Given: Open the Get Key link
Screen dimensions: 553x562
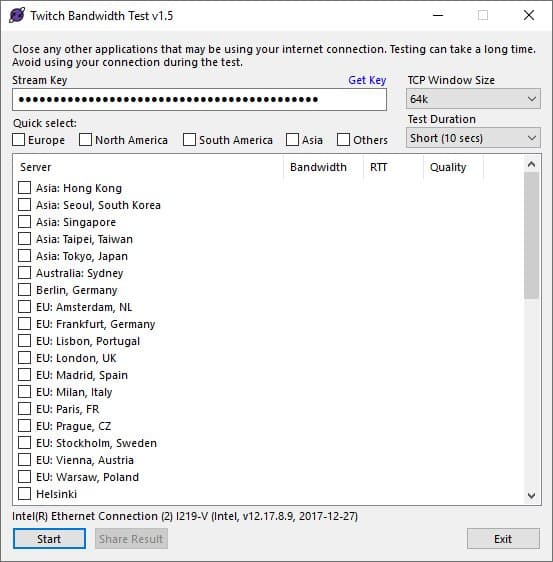Looking at the screenshot, I should (367, 80).
